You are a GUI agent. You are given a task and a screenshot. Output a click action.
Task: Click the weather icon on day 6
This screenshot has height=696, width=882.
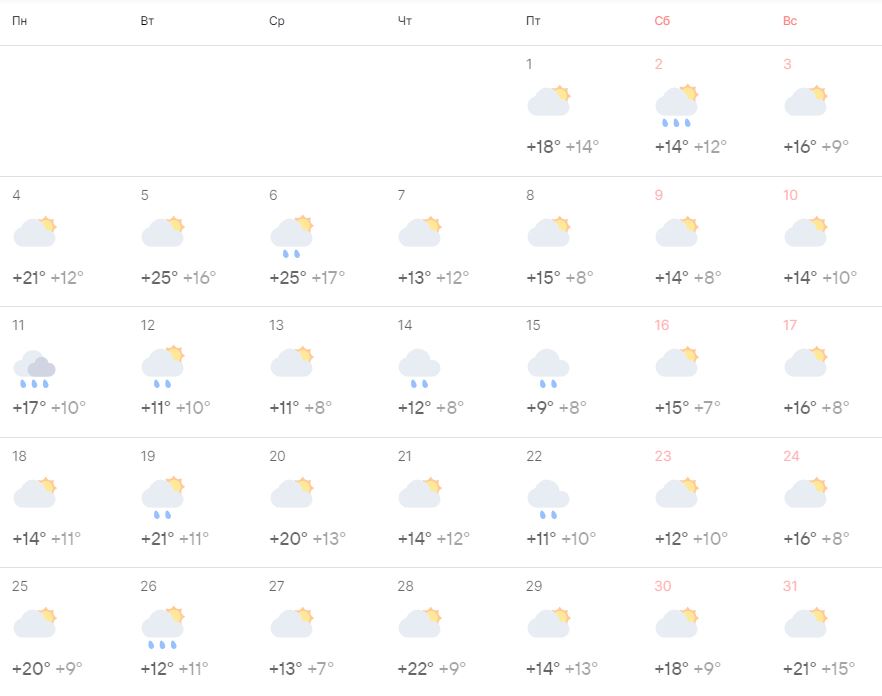point(291,235)
